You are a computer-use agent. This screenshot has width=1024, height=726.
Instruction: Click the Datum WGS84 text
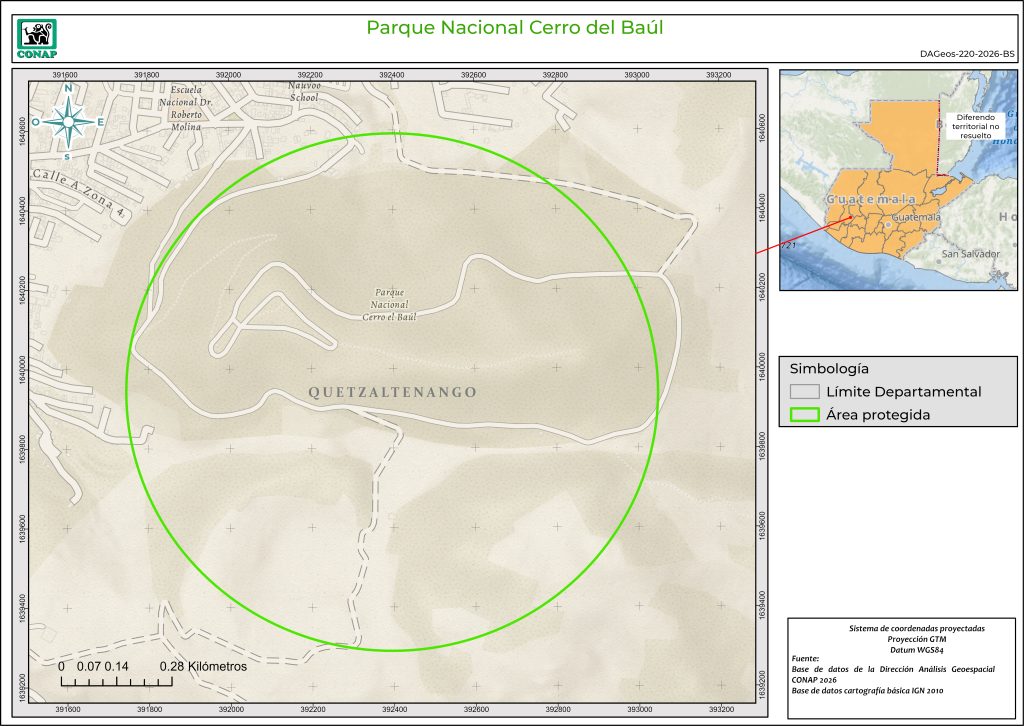tap(916, 648)
